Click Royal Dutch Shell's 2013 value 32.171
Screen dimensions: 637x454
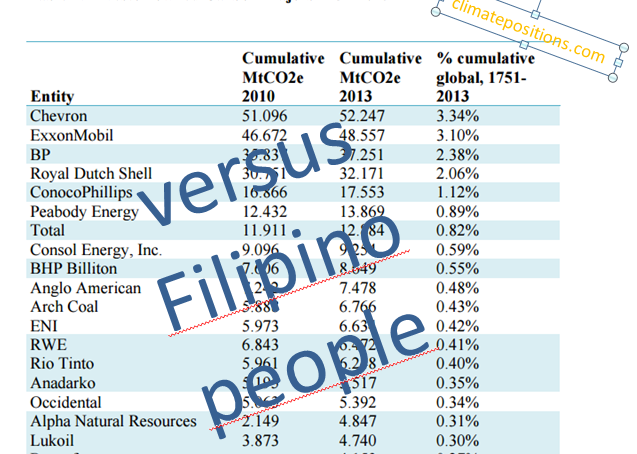click(362, 173)
